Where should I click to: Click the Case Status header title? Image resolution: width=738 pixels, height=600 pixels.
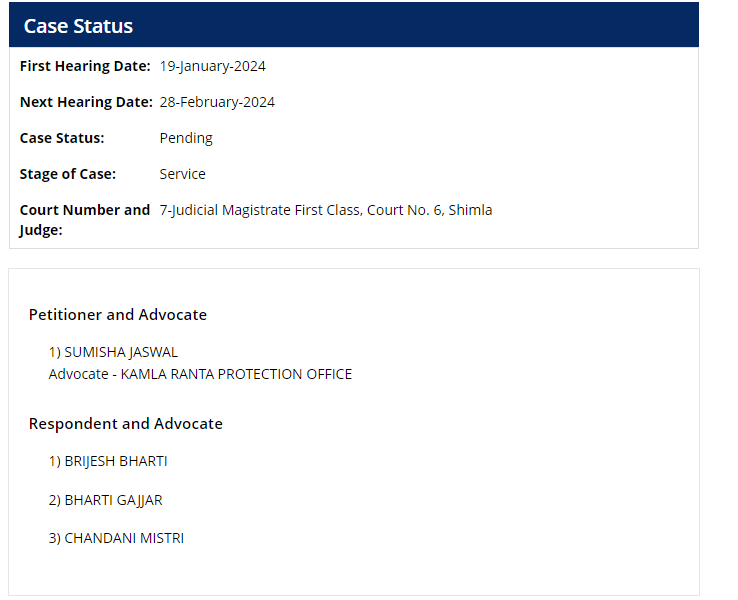click(x=78, y=26)
